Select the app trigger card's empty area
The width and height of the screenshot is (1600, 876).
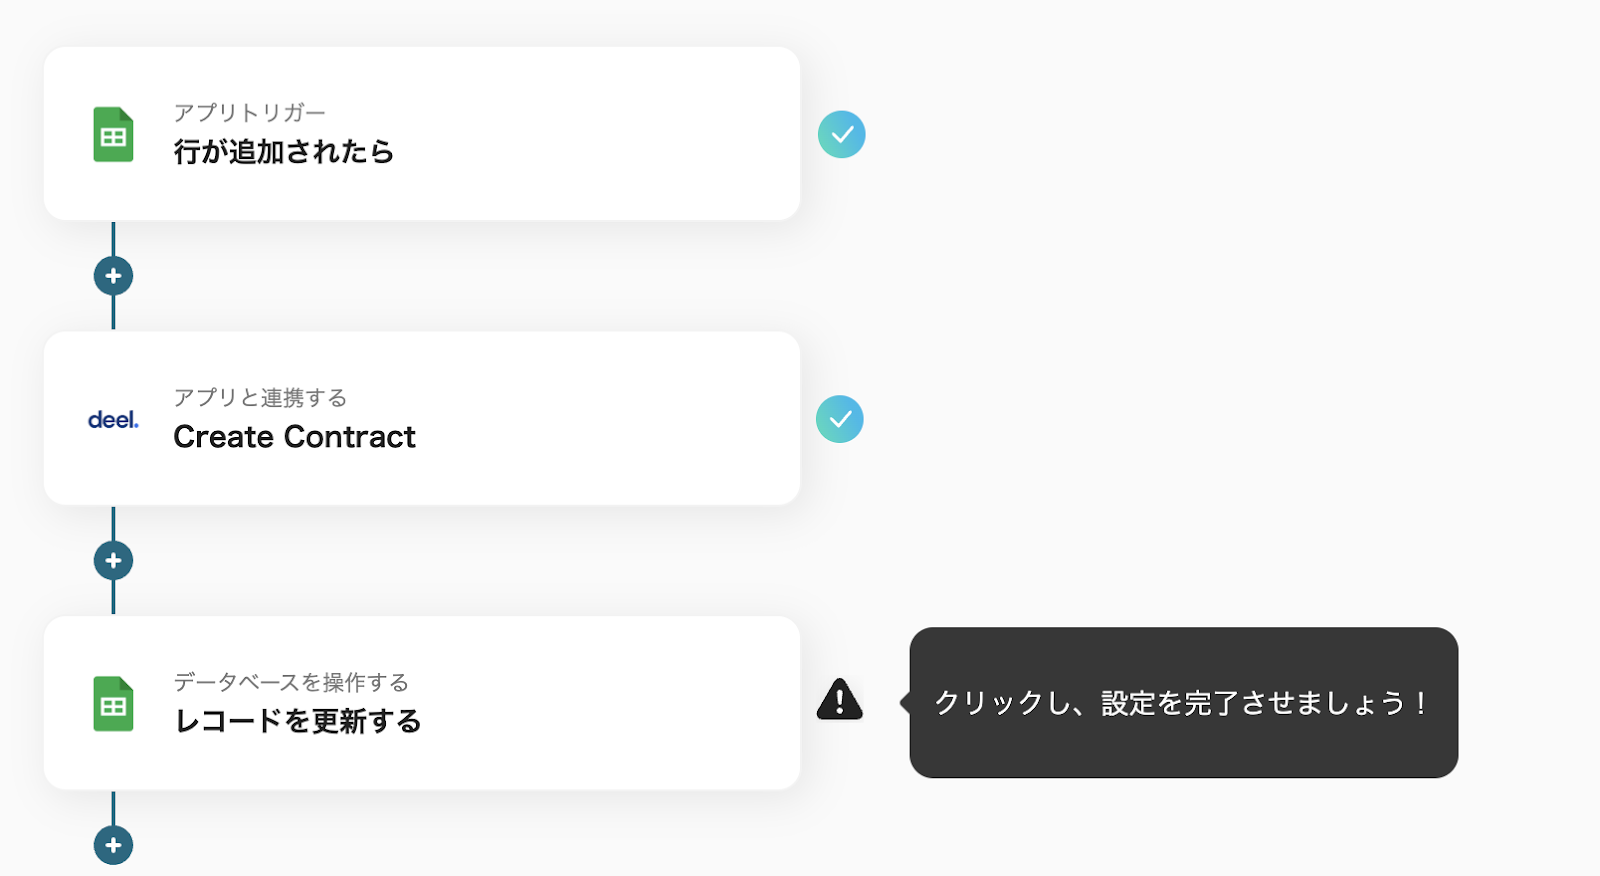tap(600, 134)
